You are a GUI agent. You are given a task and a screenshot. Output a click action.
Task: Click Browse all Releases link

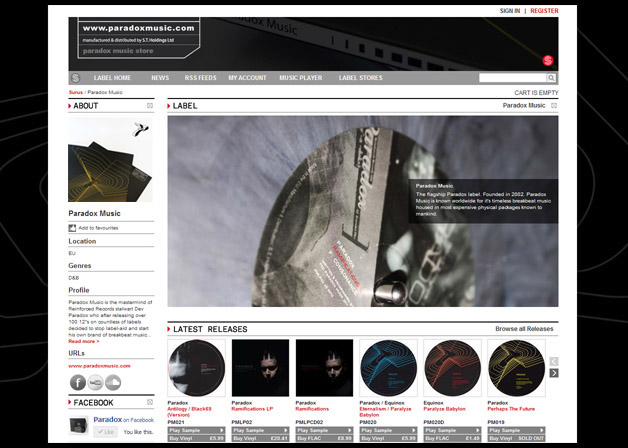pyautogui.click(x=524, y=329)
